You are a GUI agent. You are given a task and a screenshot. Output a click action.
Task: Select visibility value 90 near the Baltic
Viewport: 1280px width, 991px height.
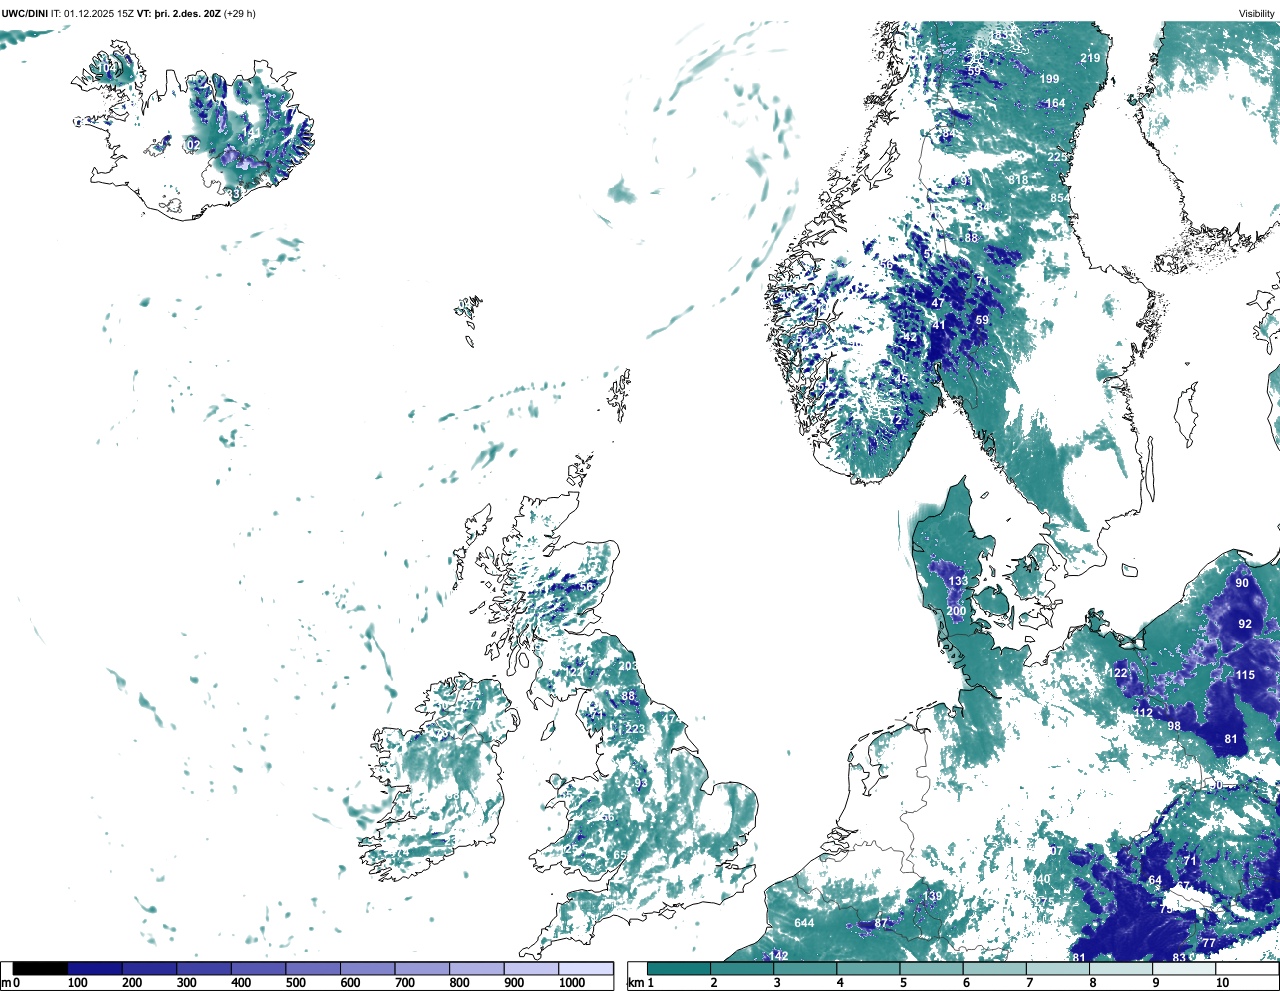(1242, 583)
